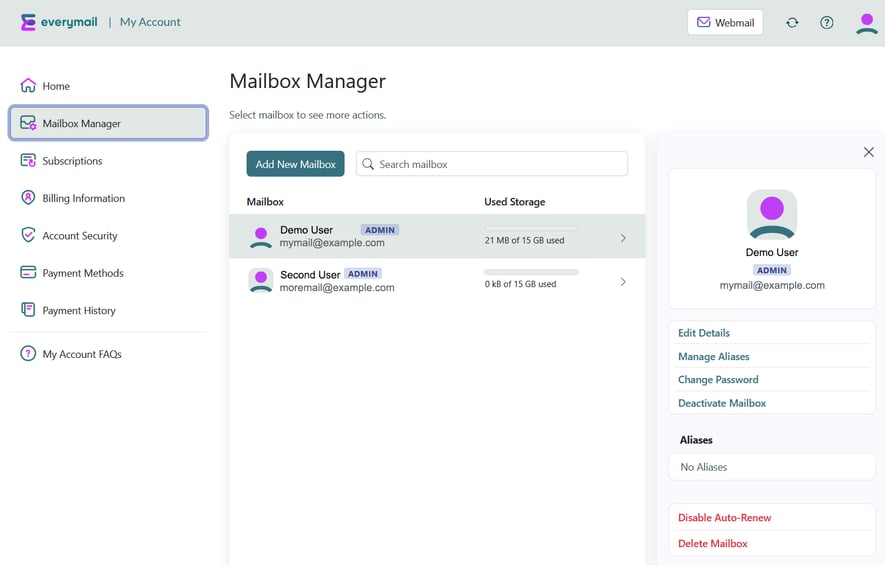Screen dimensions: 885x565
Task: Click the moremail@example.com address
Action: (337, 287)
